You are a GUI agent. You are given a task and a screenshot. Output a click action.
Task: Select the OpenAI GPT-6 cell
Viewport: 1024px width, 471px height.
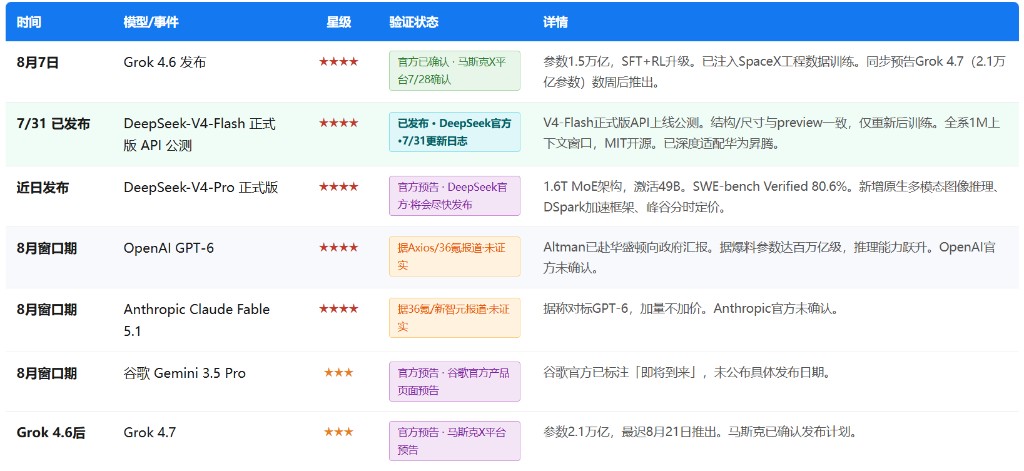168,249
